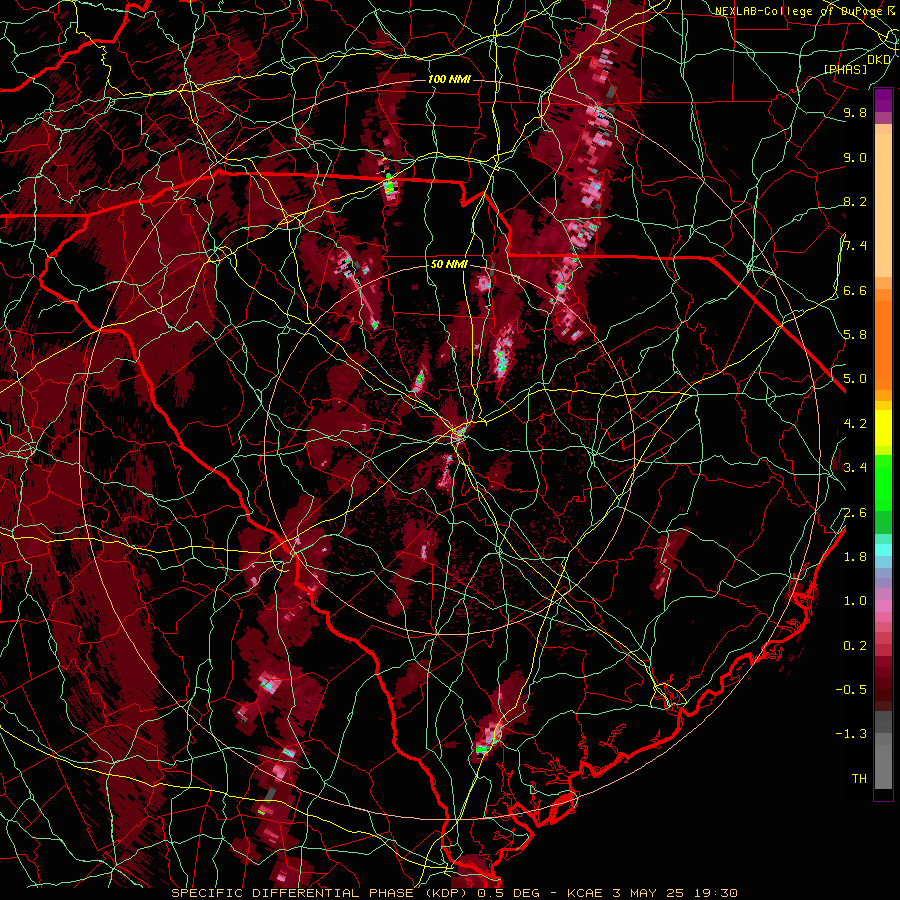Click the '4.2' value on the color scale
The height and width of the screenshot is (900, 900).
(x=855, y=424)
